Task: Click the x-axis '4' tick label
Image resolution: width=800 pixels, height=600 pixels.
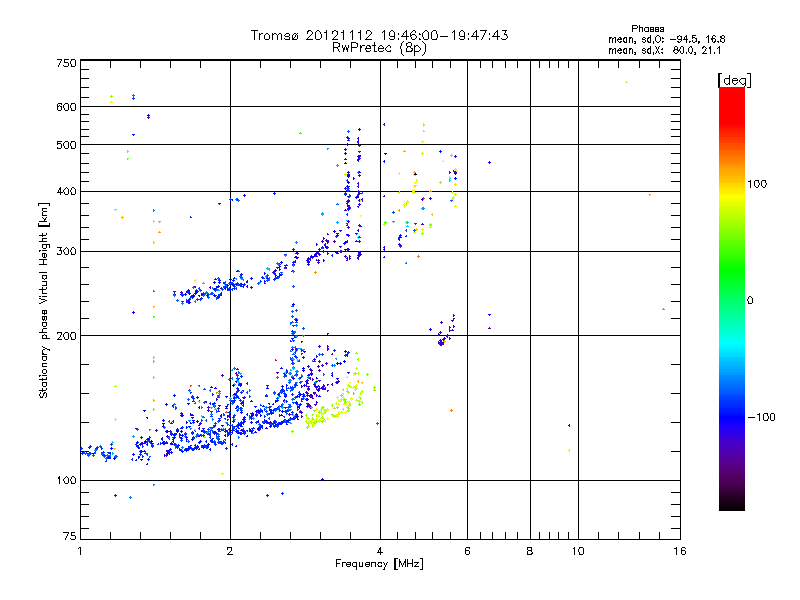Action: click(x=380, y=551)
